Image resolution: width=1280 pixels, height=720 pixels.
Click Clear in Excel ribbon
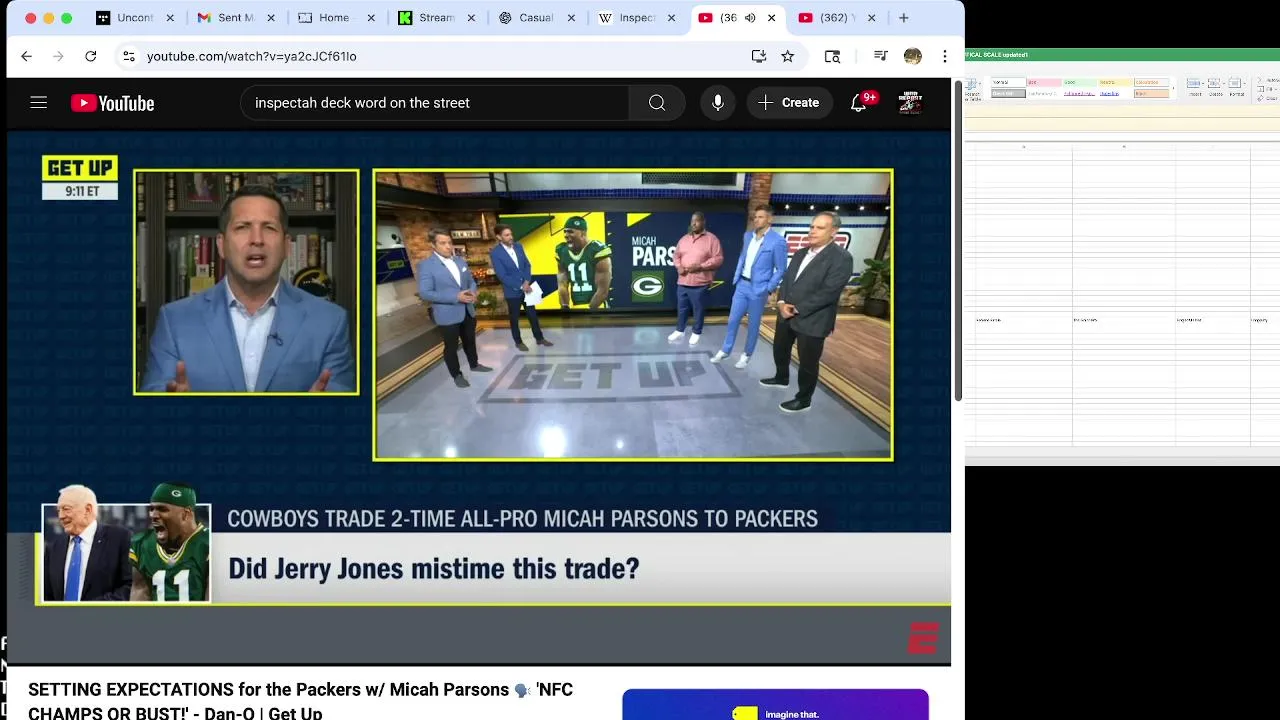[1266, 98]
